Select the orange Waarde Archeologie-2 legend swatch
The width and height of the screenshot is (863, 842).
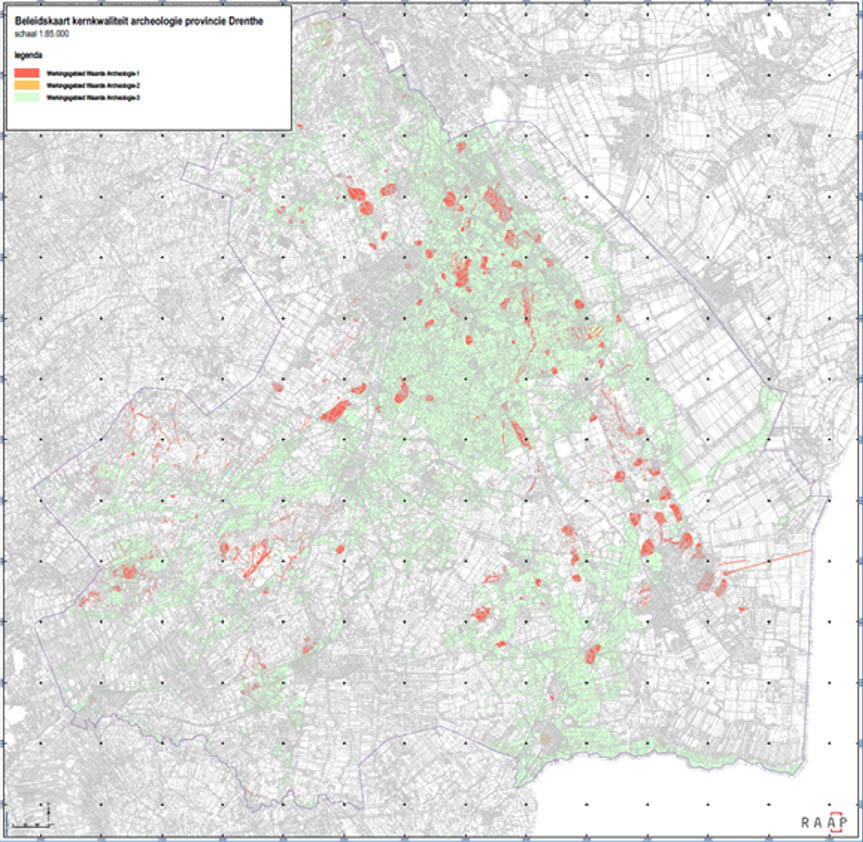(26, 87)
